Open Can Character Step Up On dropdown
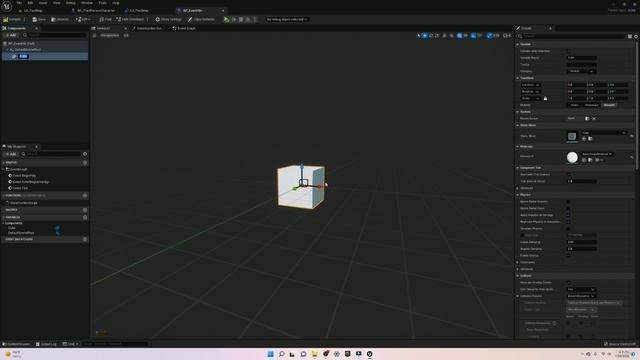The width and height of the screenshot is (640, 360). (x=581, y=289)
